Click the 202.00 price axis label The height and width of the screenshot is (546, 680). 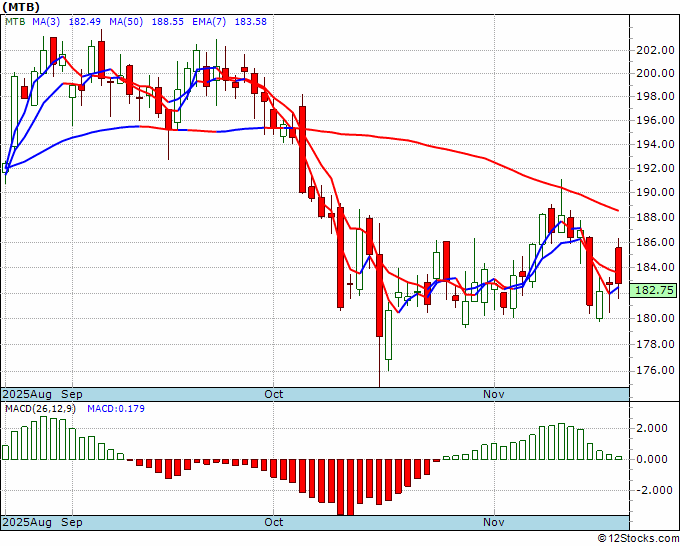coord(655,50)
